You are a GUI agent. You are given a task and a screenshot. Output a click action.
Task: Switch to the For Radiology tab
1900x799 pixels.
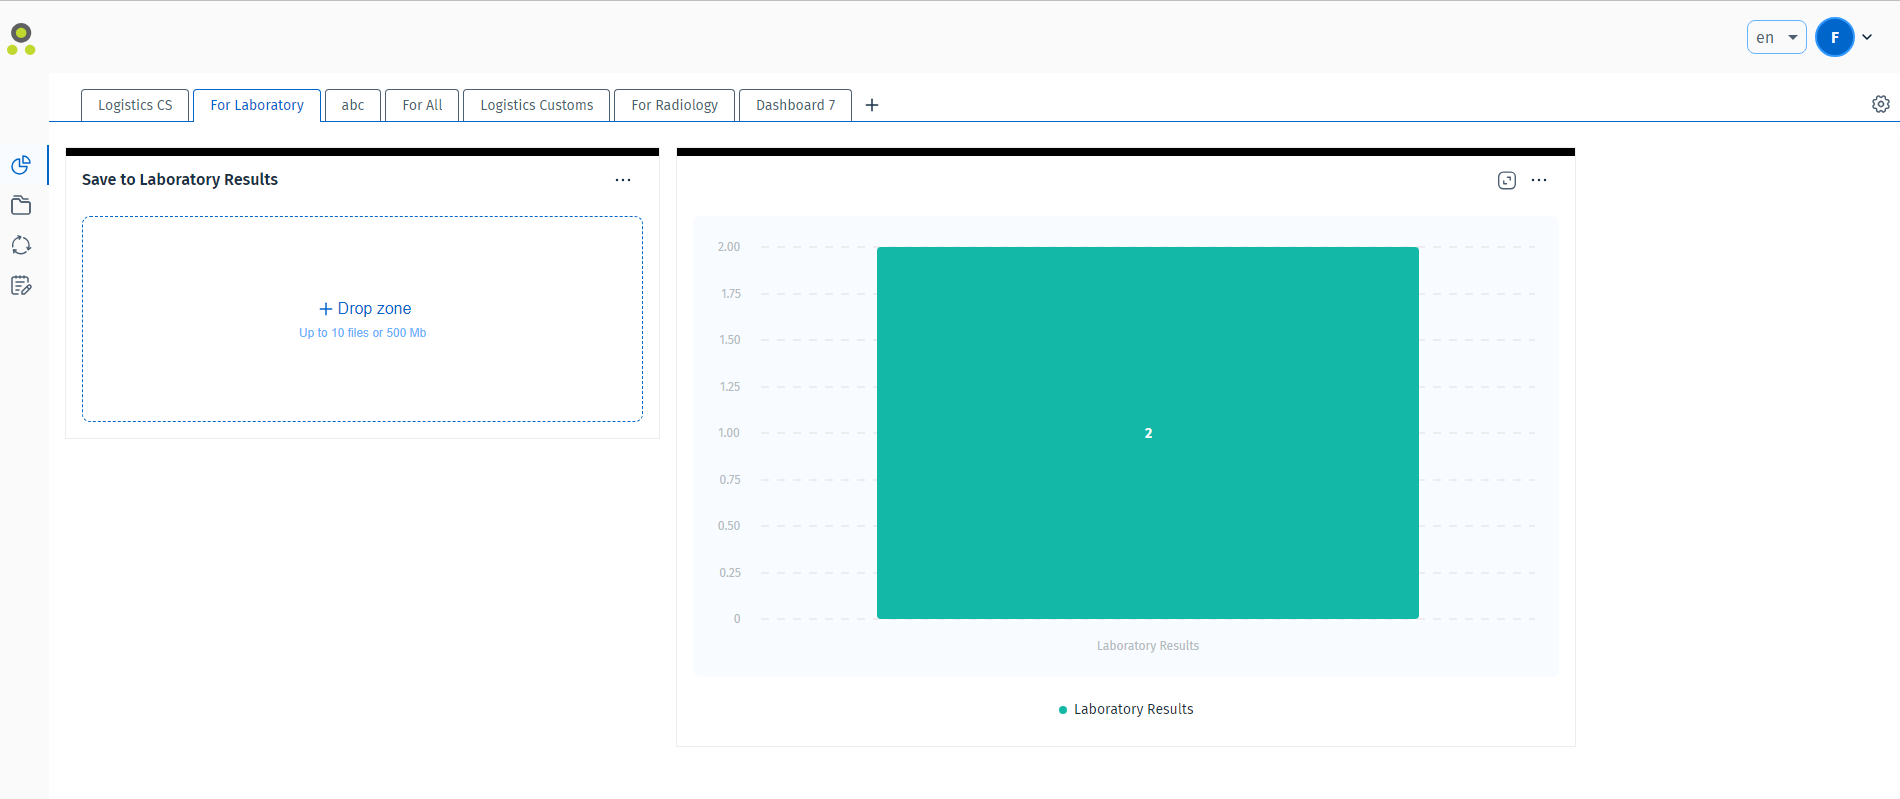[x=675, y=105]
